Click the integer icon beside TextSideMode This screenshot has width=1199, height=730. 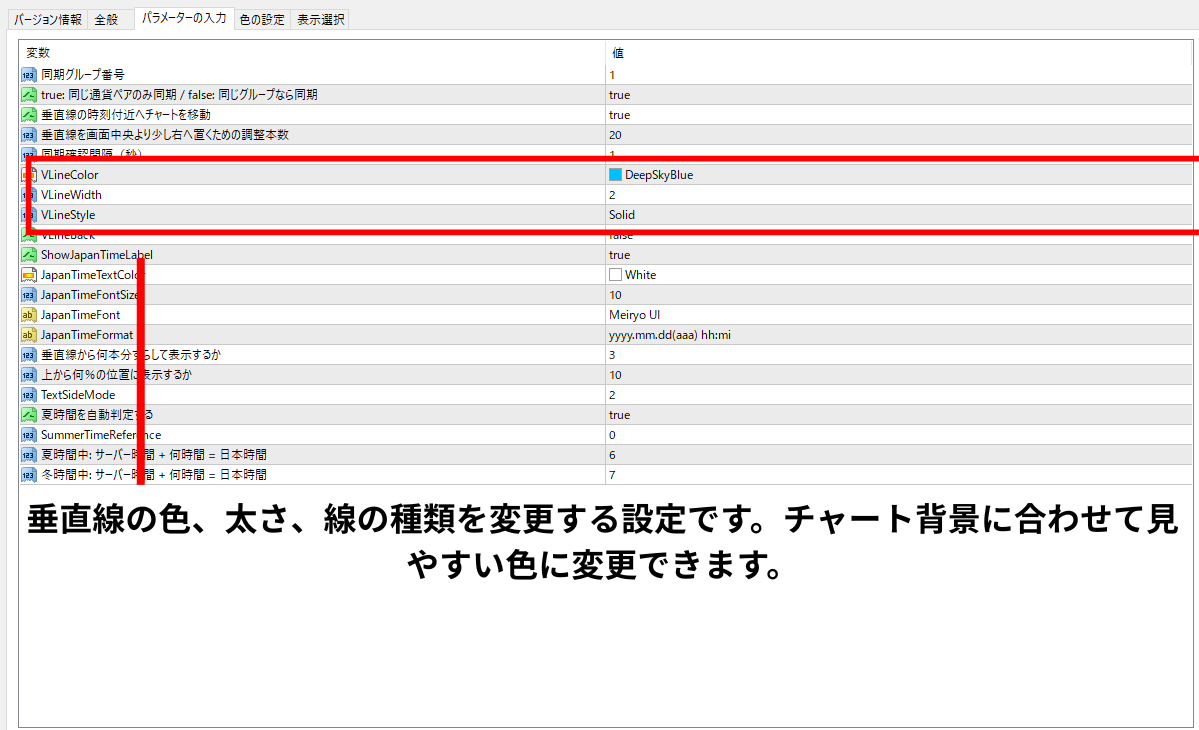tap(28, 395)
